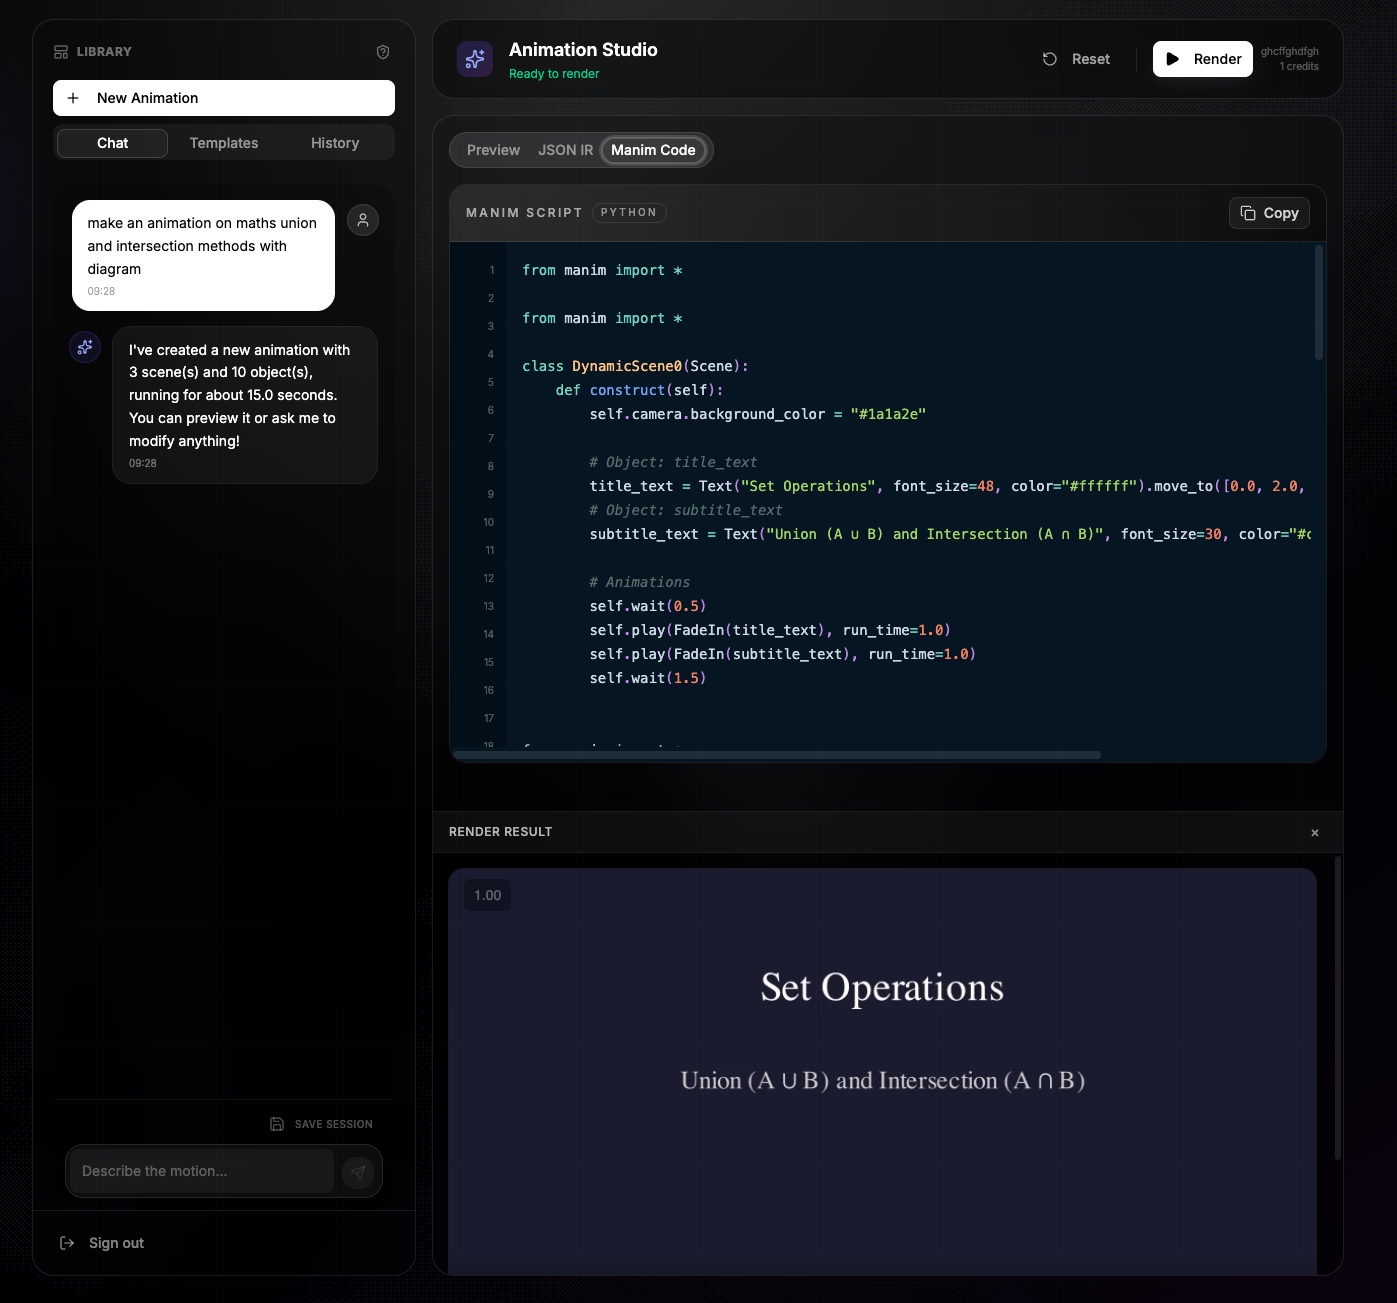The width and height of the screenshot is (1397, 1303).
Task: Open the History tab
Action: click(x=335, y=143)
